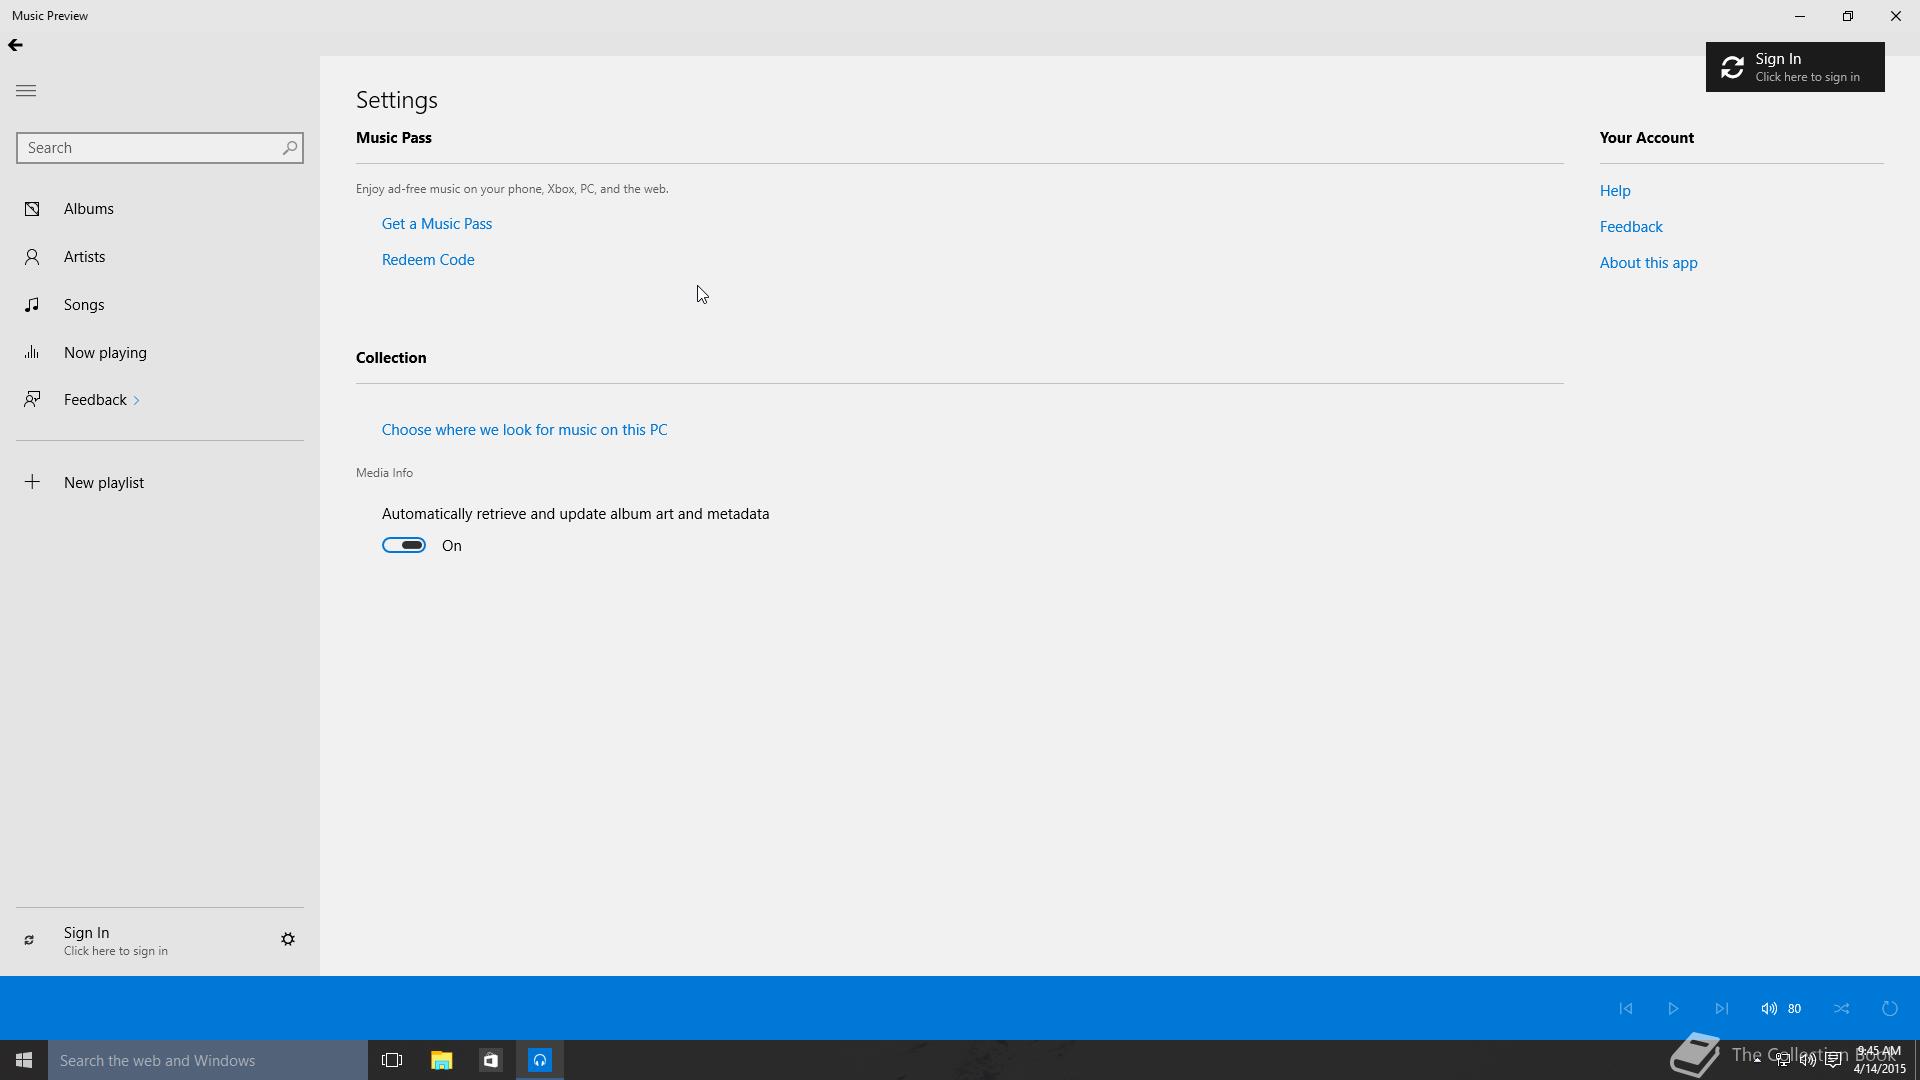Expand the Feedback chevron in the sidebar
The width and height of the screenshot is (1920, 1080).
tap(136, 401)
